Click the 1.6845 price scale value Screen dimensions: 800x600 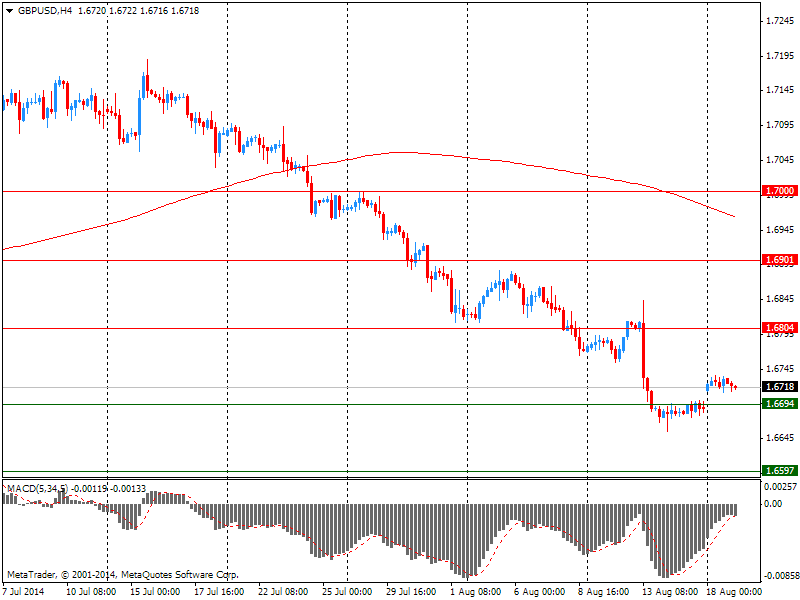click(781, 299)
